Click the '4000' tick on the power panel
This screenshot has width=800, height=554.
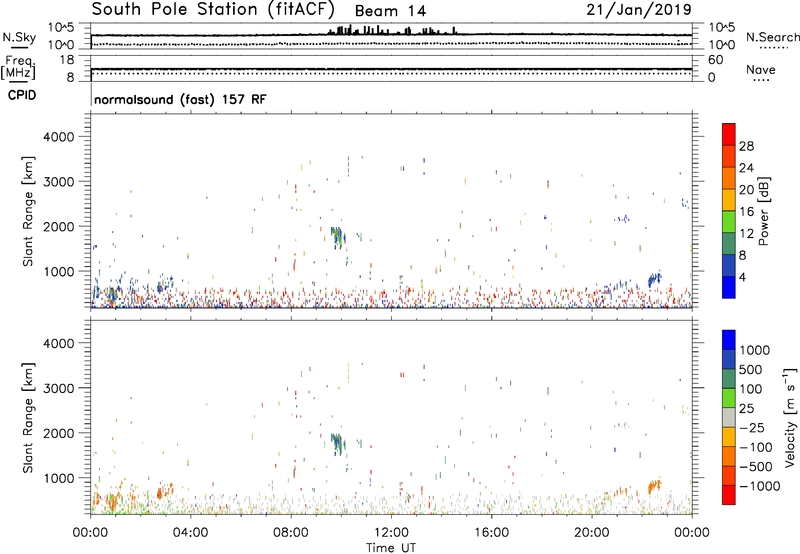pos(58,137)
